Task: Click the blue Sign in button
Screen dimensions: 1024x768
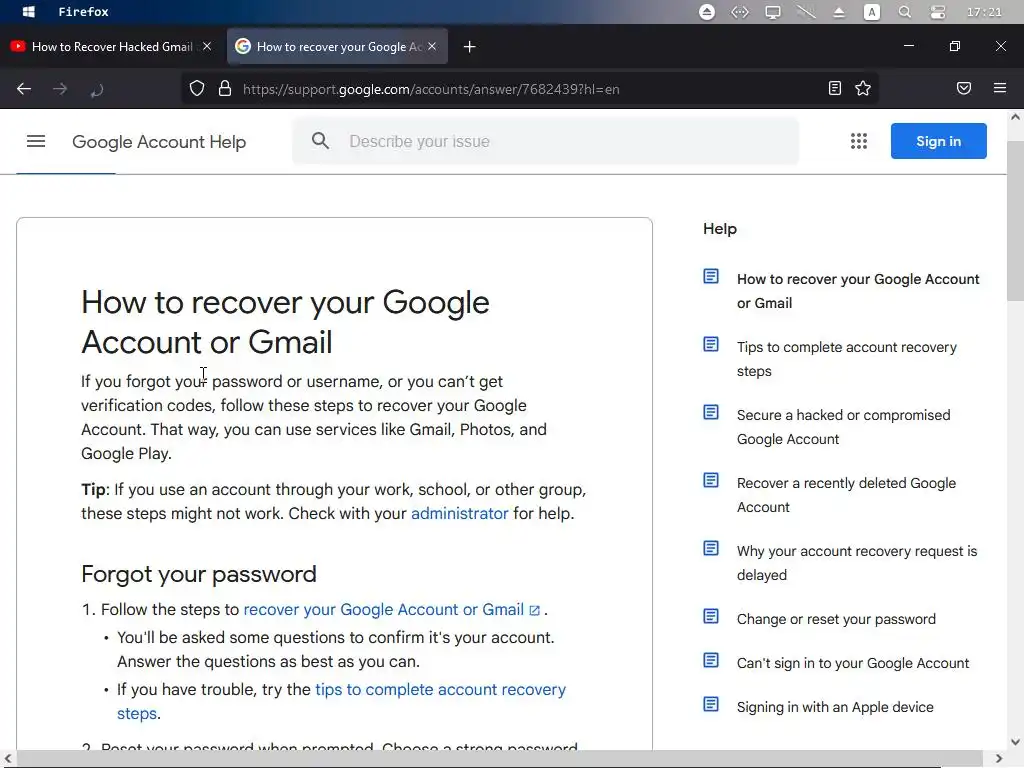Action: click(x=938, y=141)
